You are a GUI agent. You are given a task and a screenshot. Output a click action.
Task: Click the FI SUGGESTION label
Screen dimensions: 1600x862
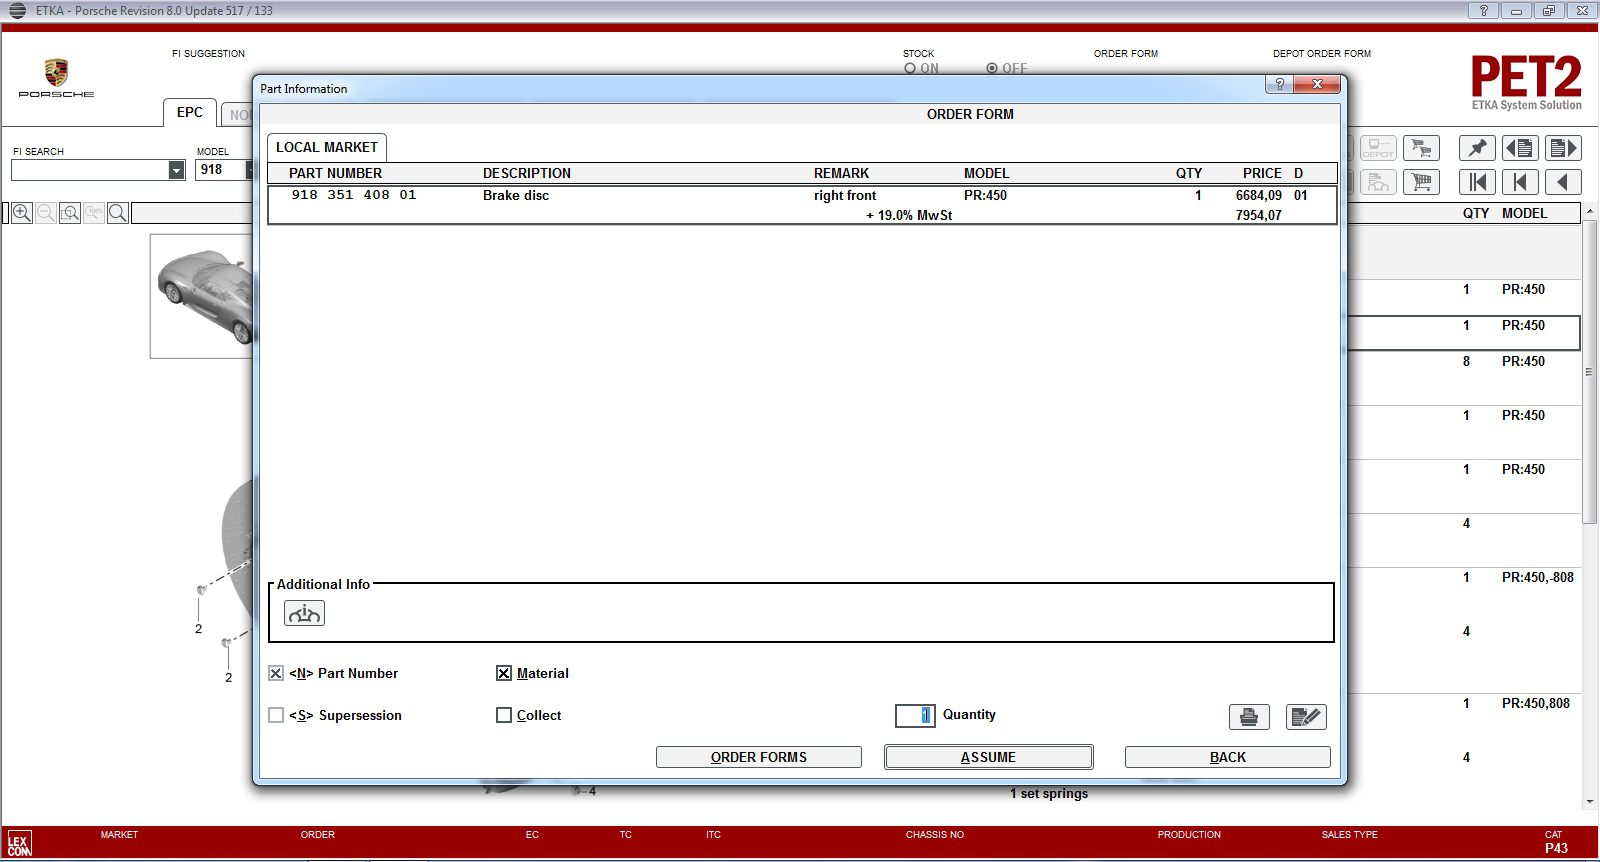[208, 54]
